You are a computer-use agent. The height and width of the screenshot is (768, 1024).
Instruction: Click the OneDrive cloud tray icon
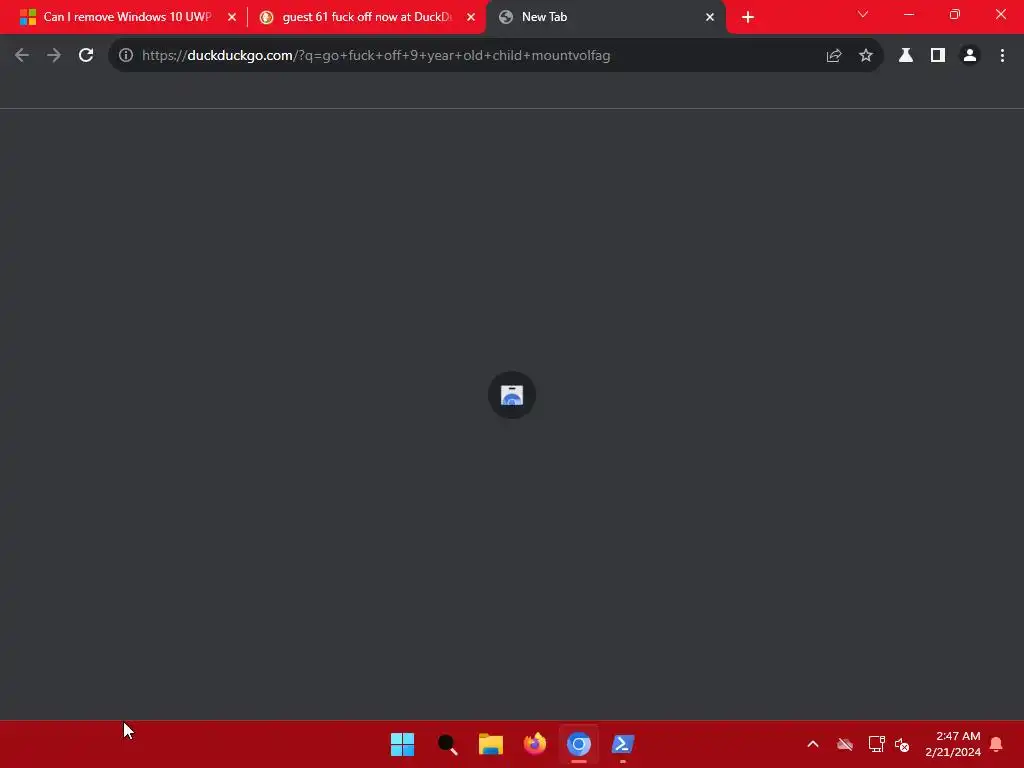pyautogui.click(x=845, y=744)
